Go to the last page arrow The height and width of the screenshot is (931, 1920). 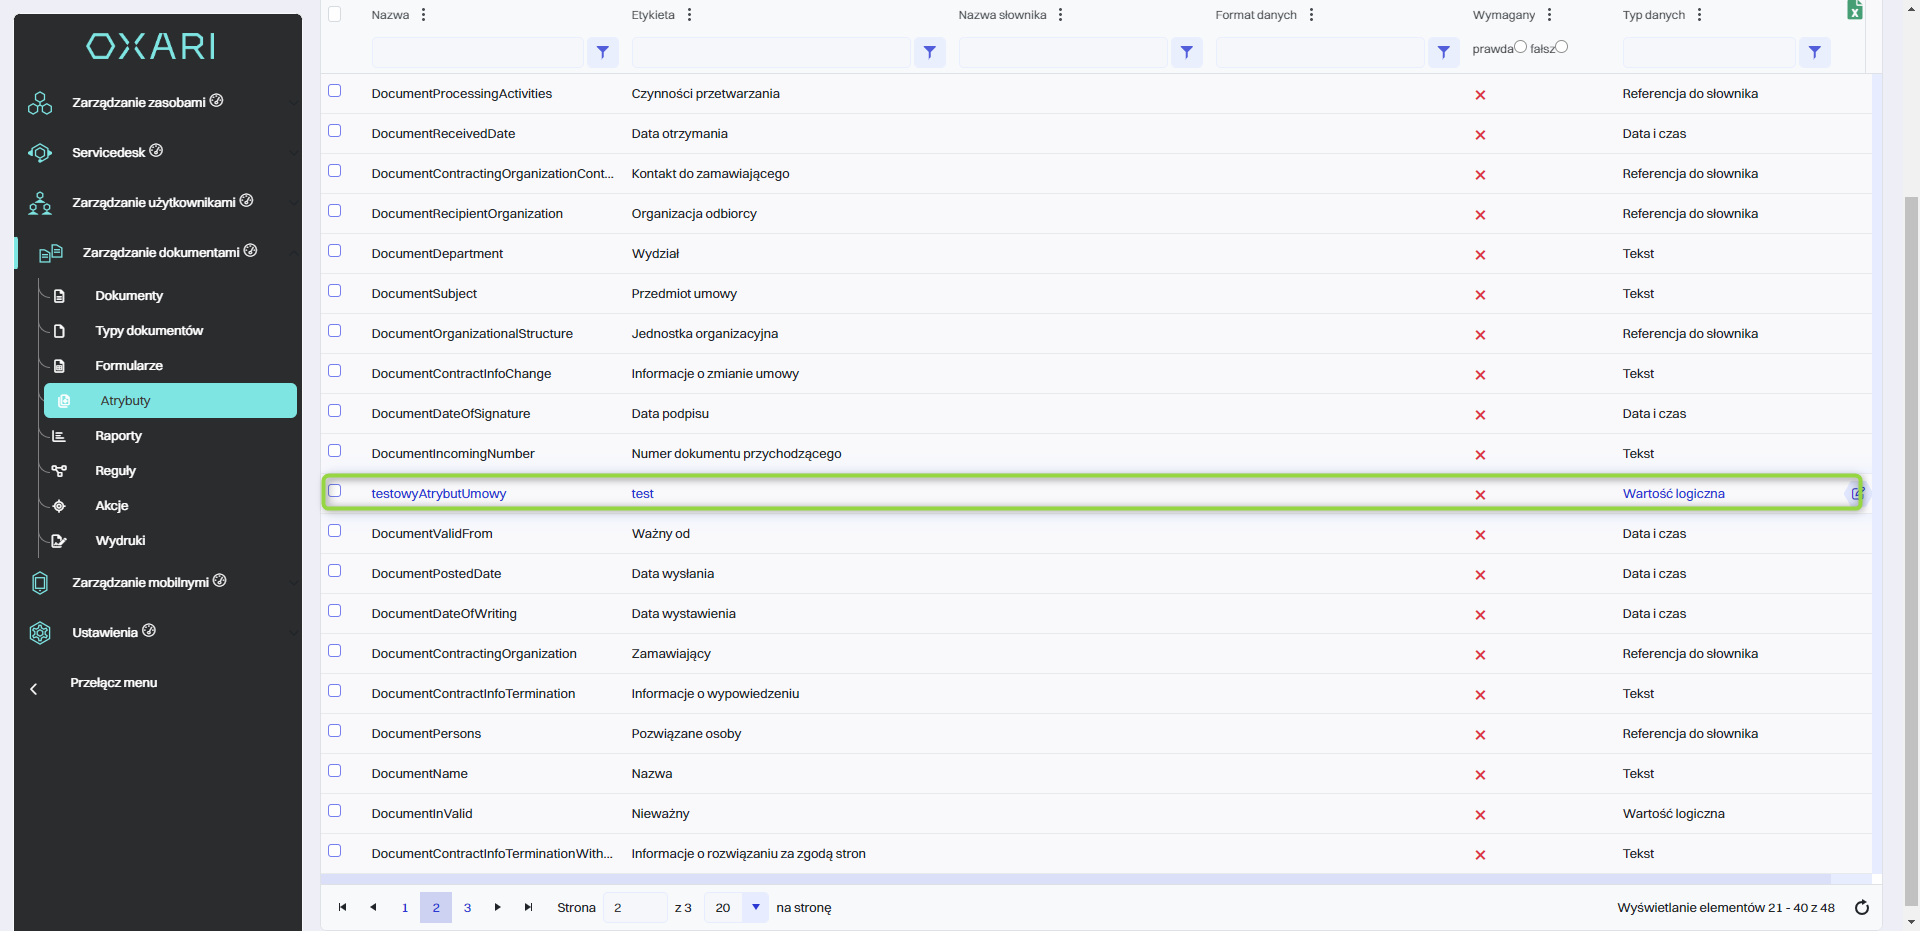click(528, 908)
